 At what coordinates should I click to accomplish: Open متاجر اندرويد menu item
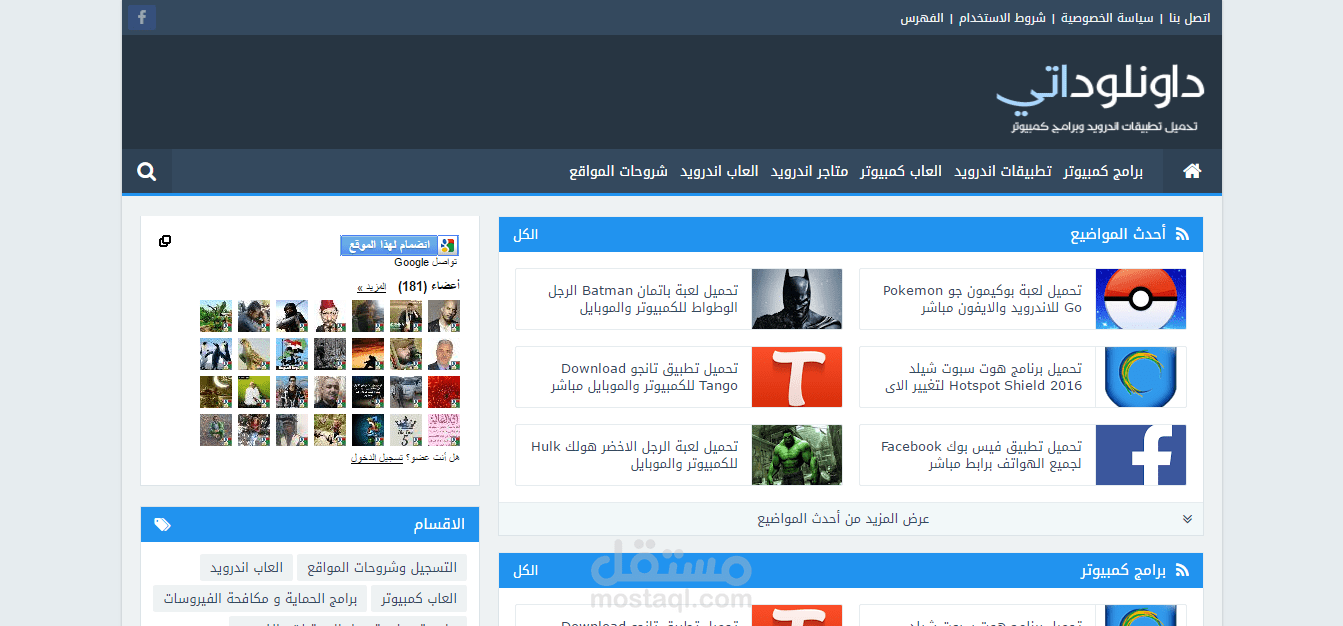tap(809, 171)
